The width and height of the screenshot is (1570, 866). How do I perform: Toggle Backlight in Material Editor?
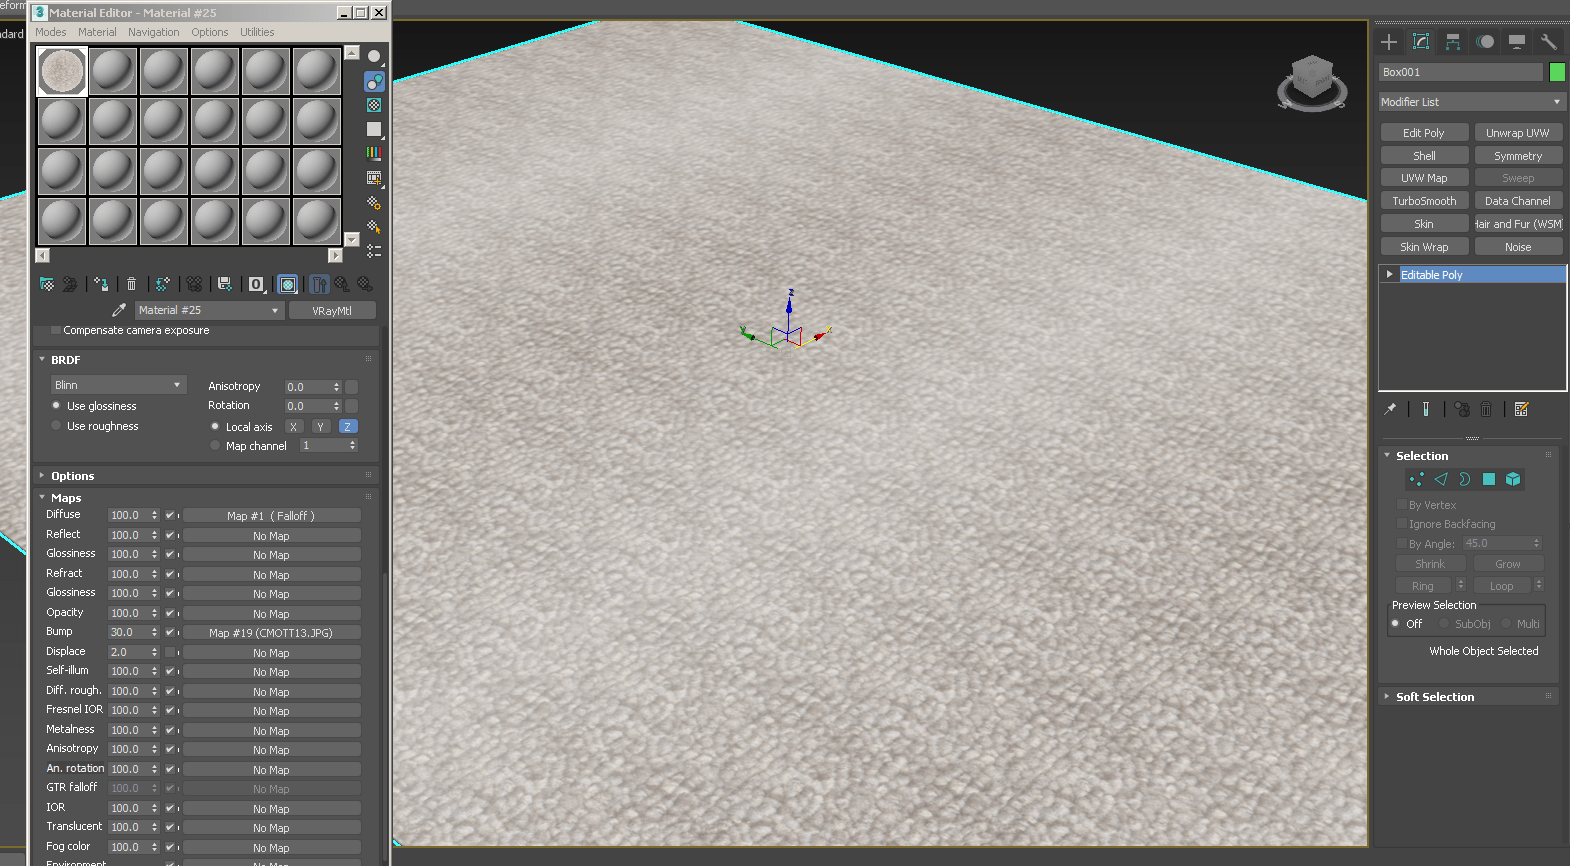pyautogui.click(x=374, y=81)
